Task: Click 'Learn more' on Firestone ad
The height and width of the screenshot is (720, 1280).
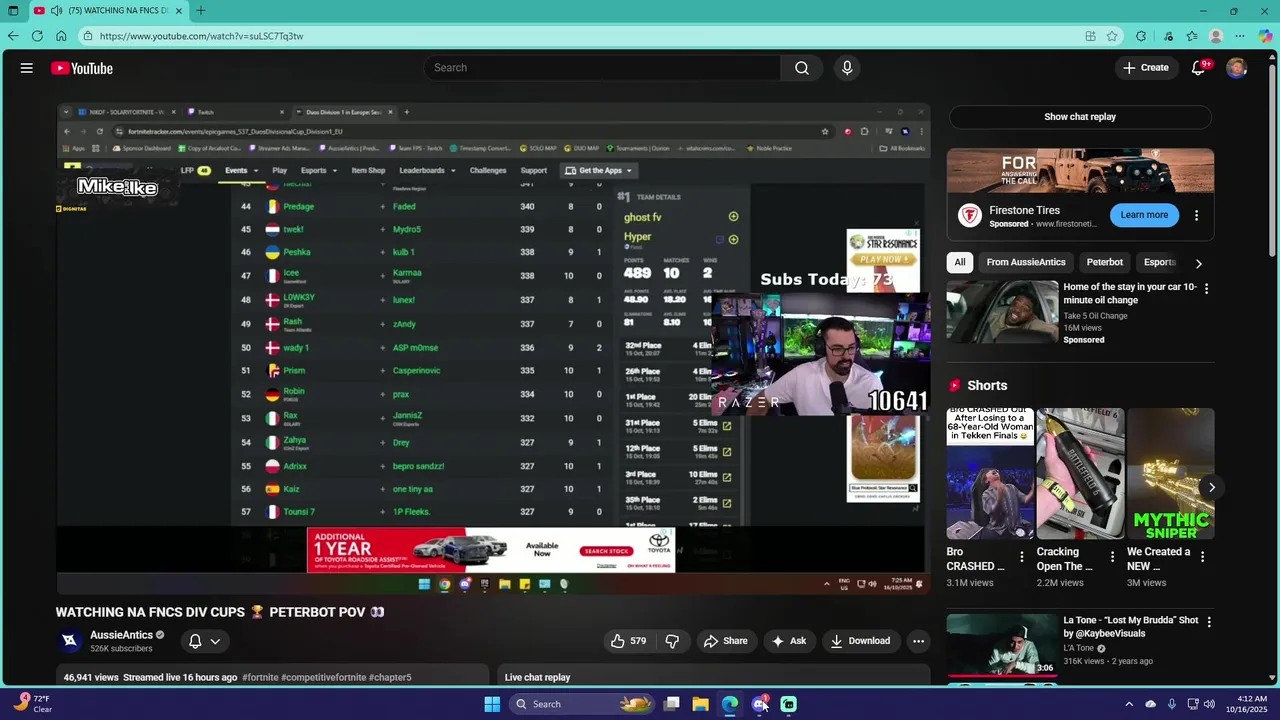Action: [x=1144, y=215]
